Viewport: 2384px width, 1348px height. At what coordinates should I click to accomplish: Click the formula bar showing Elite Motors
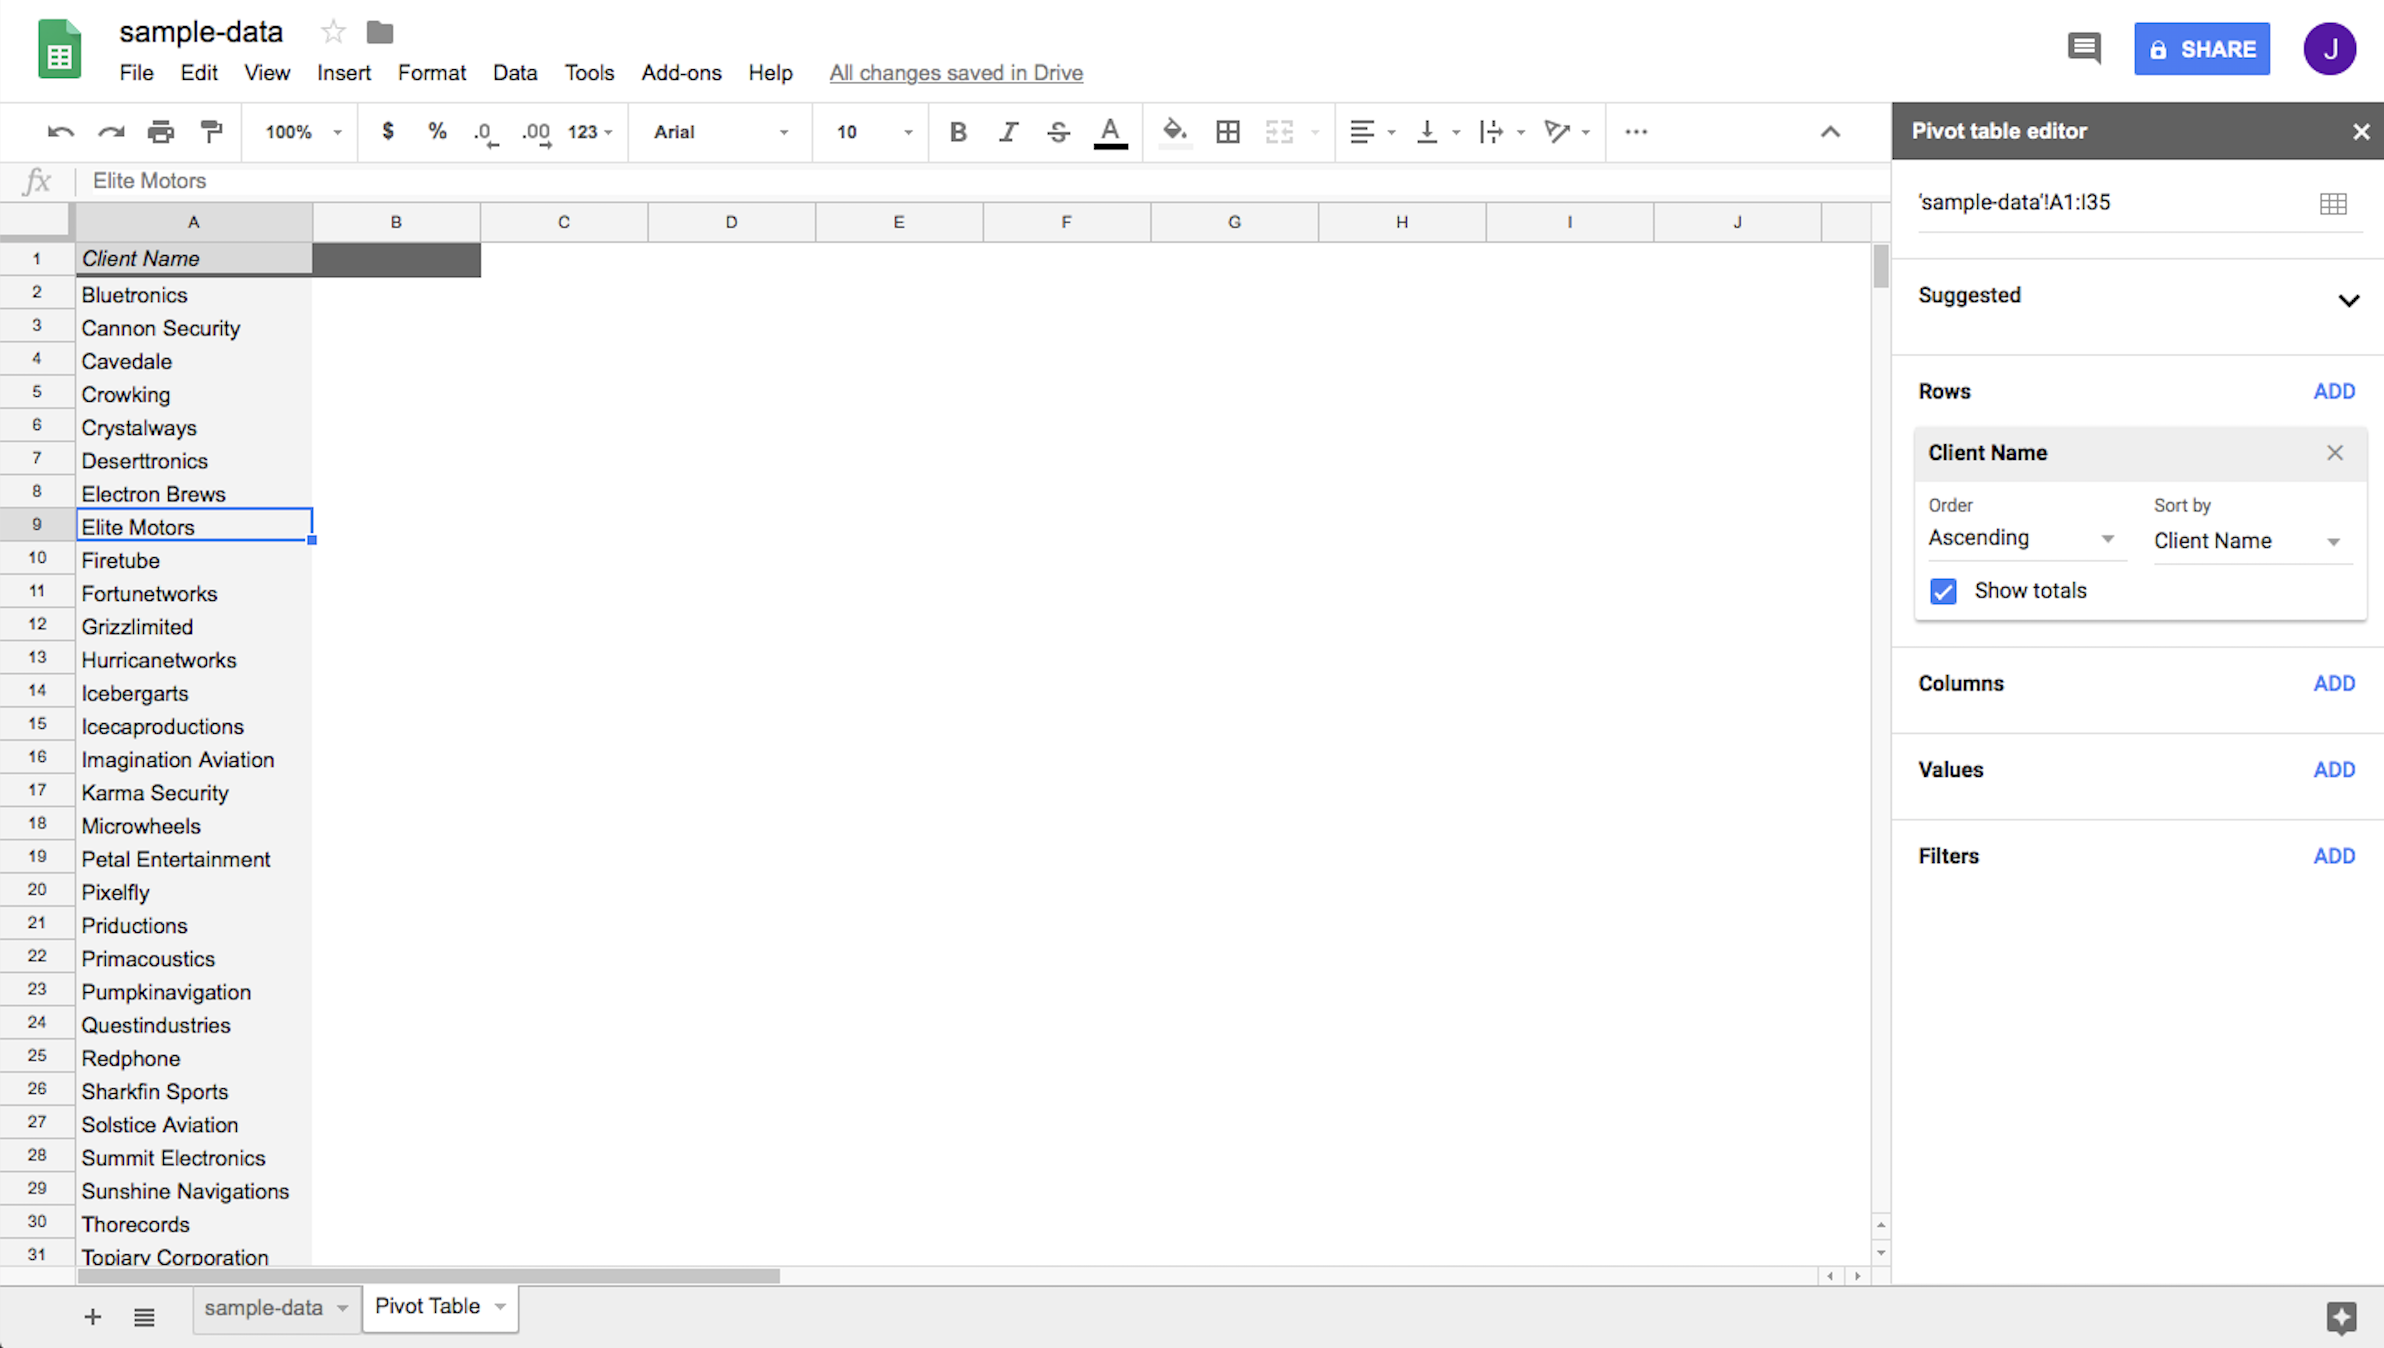[980, 181]
